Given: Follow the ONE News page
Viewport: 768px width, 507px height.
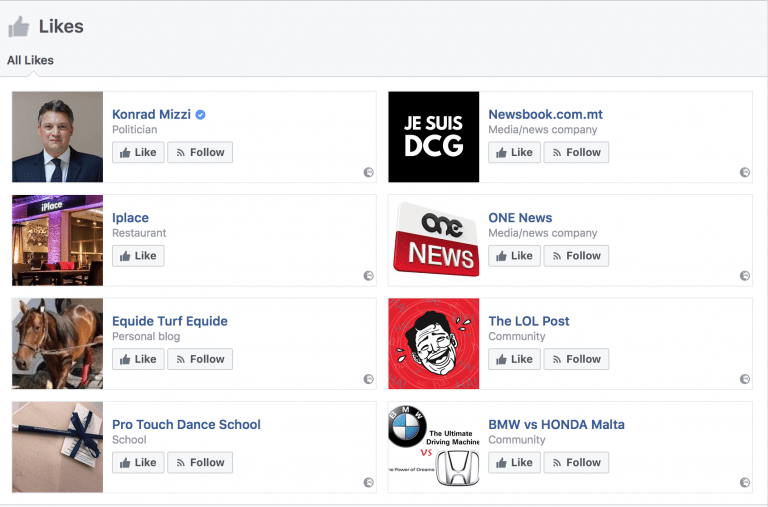Looking at the screenshot, I should point(576,256).
